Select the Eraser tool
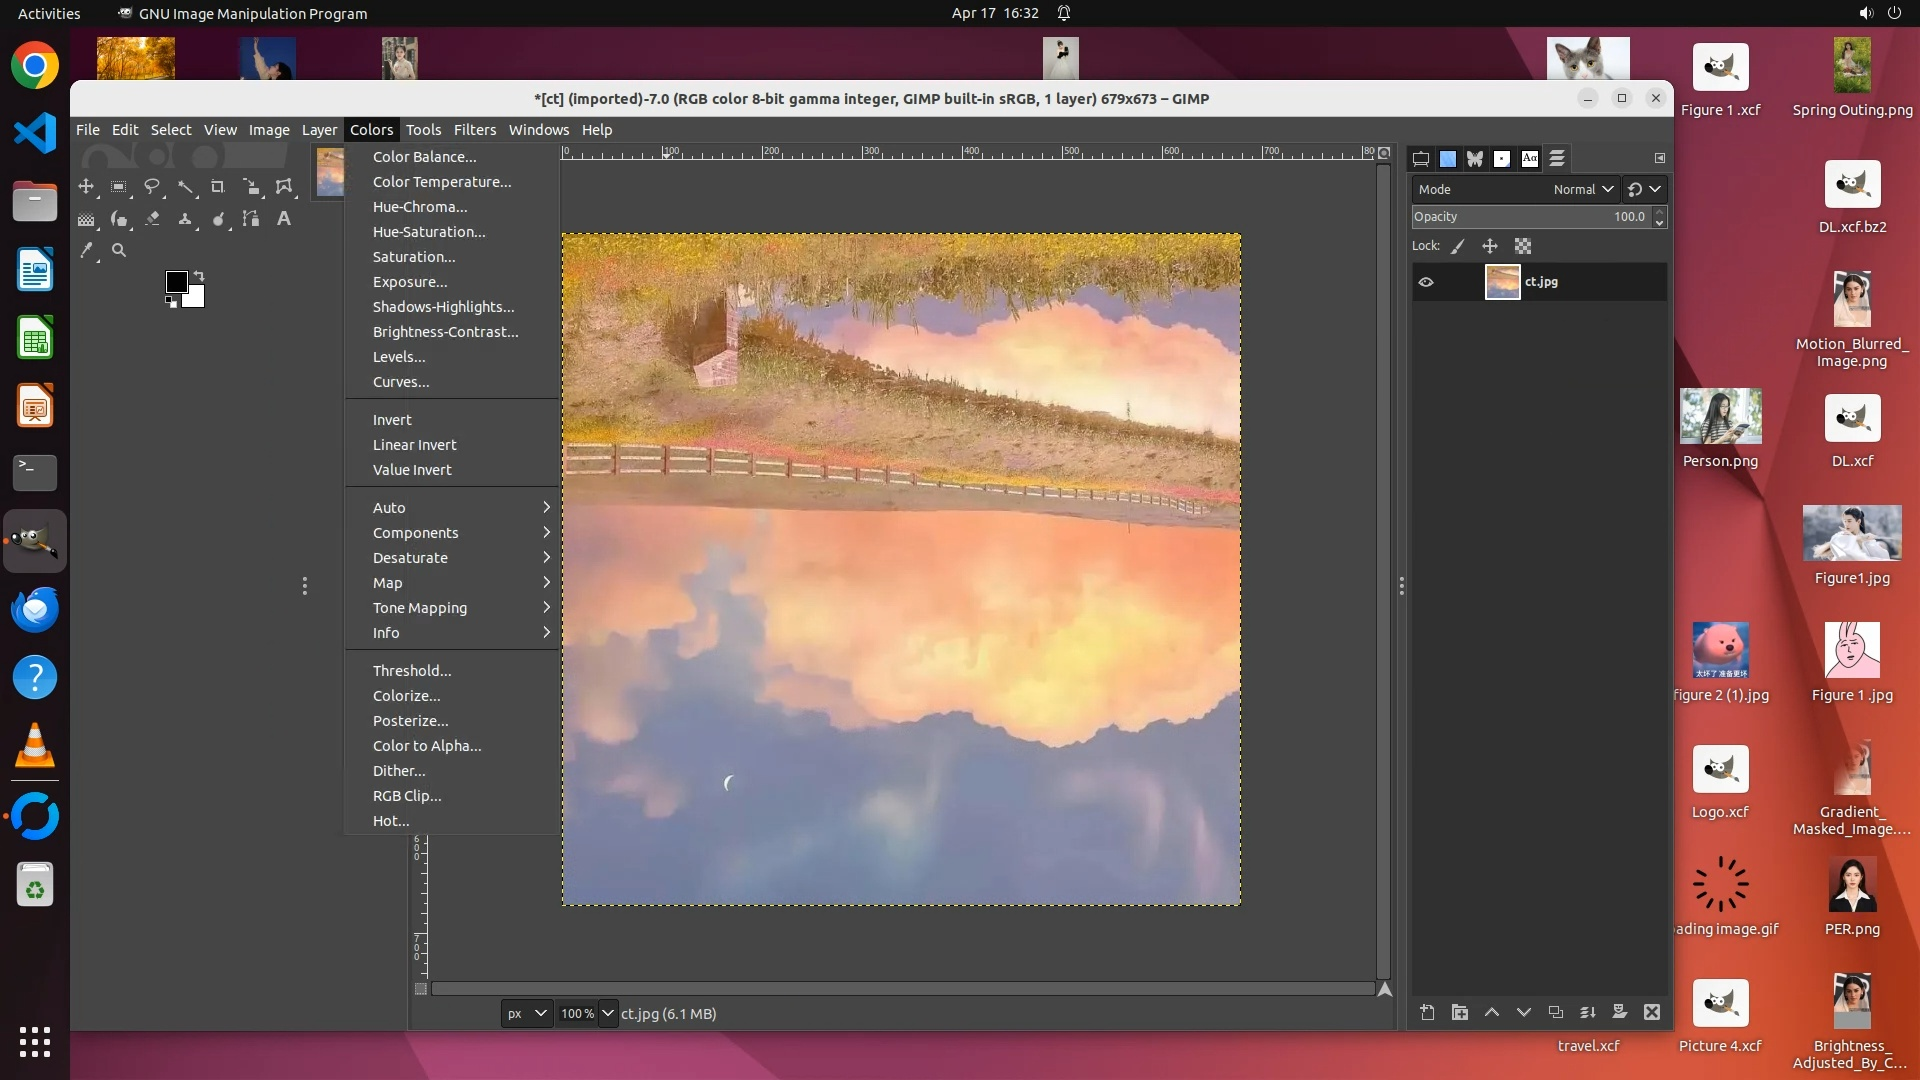The width and height of the screenshot is (1920, 1080). pos(152,219)
